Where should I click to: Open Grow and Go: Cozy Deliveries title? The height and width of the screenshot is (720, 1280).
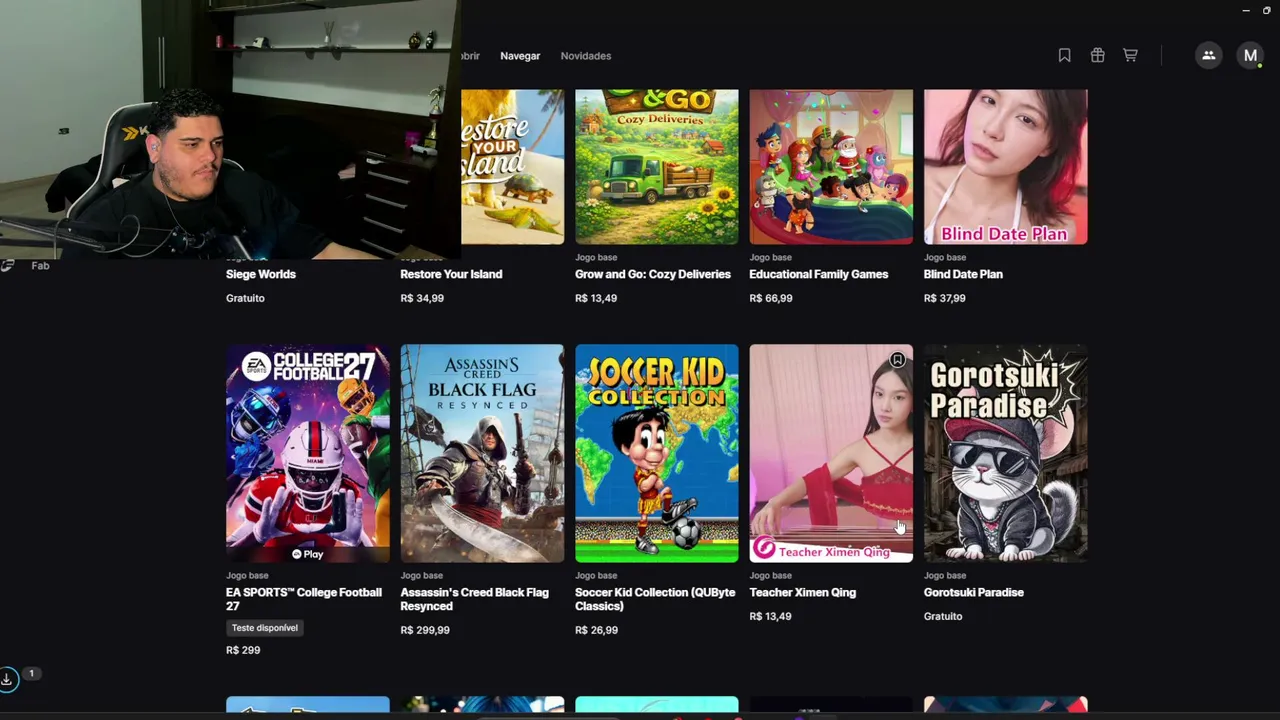coord(653,274)
